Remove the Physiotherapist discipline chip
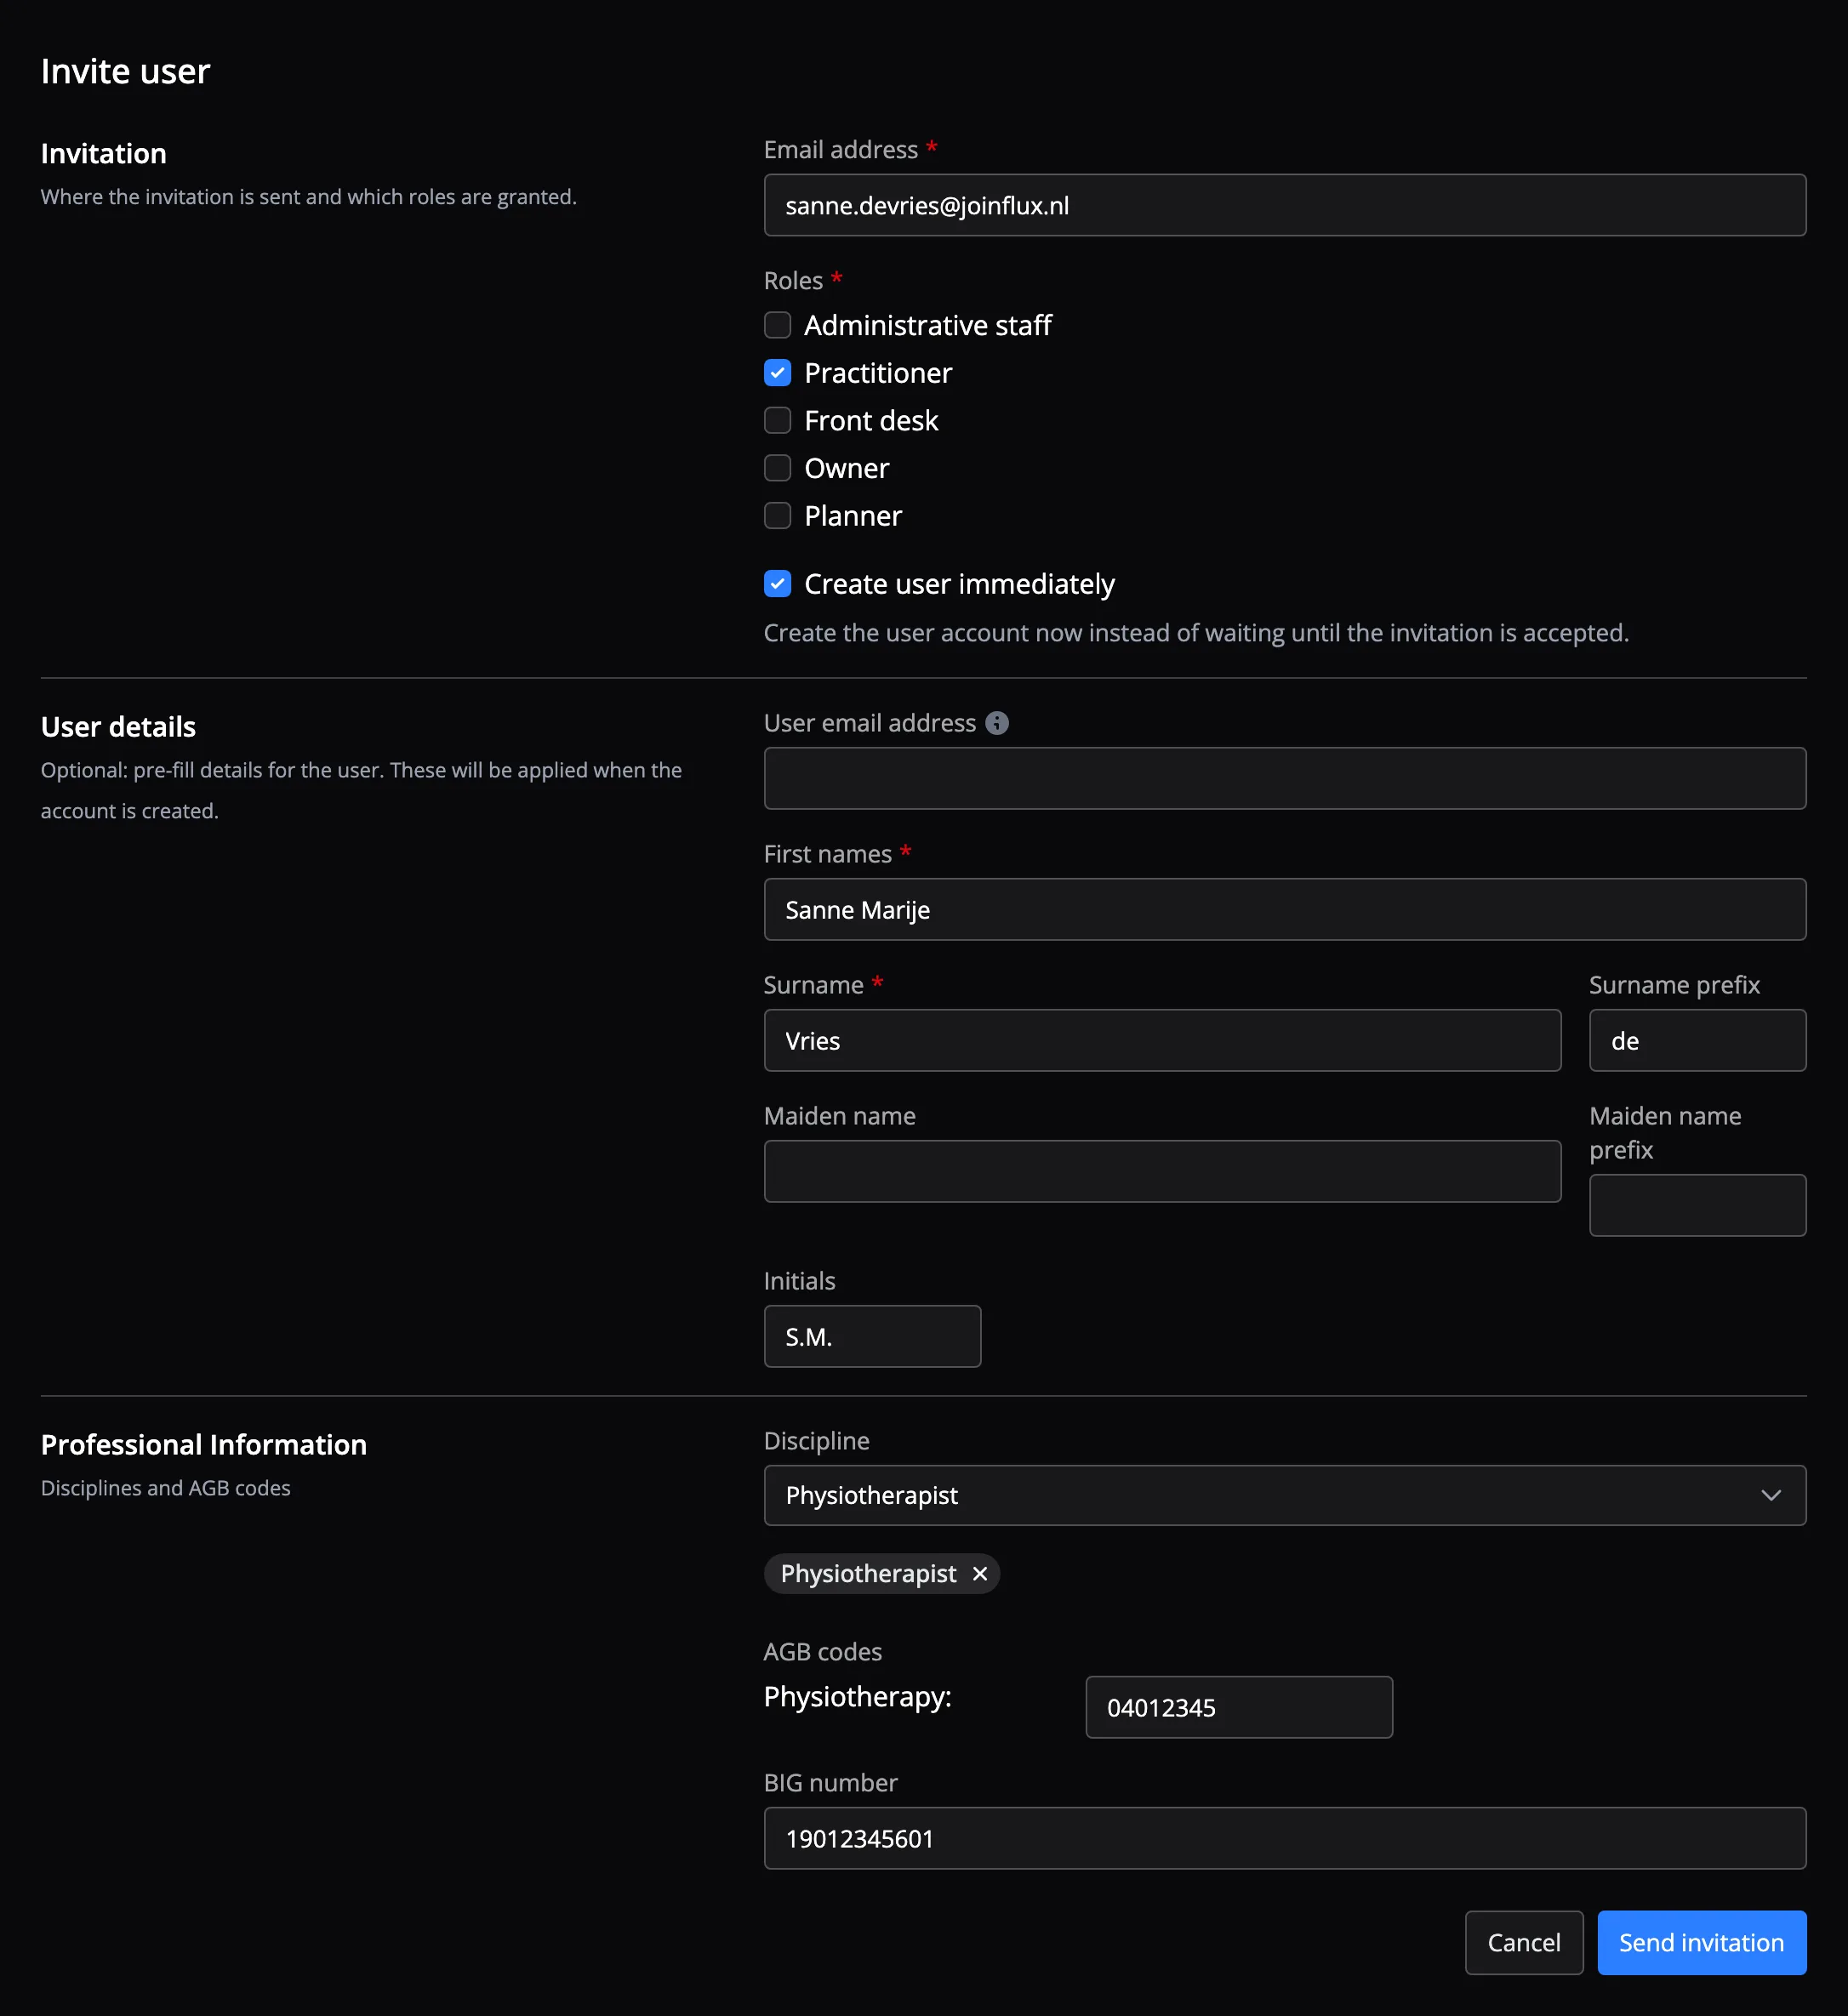This screenshot has height=2016, width=1848. [979, 1574]
